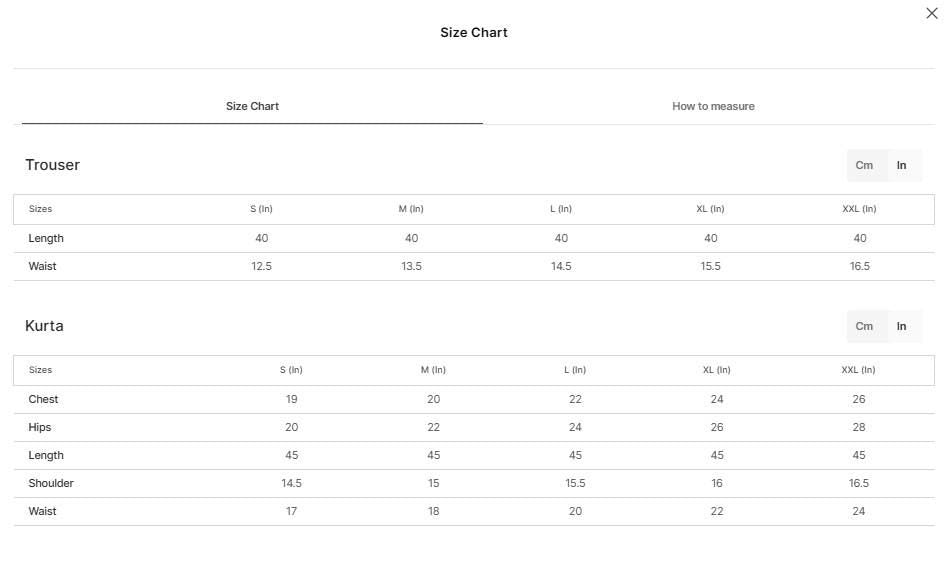Close the Size Chart dialog
Screen dimensions: 947x571
(931, 13)
